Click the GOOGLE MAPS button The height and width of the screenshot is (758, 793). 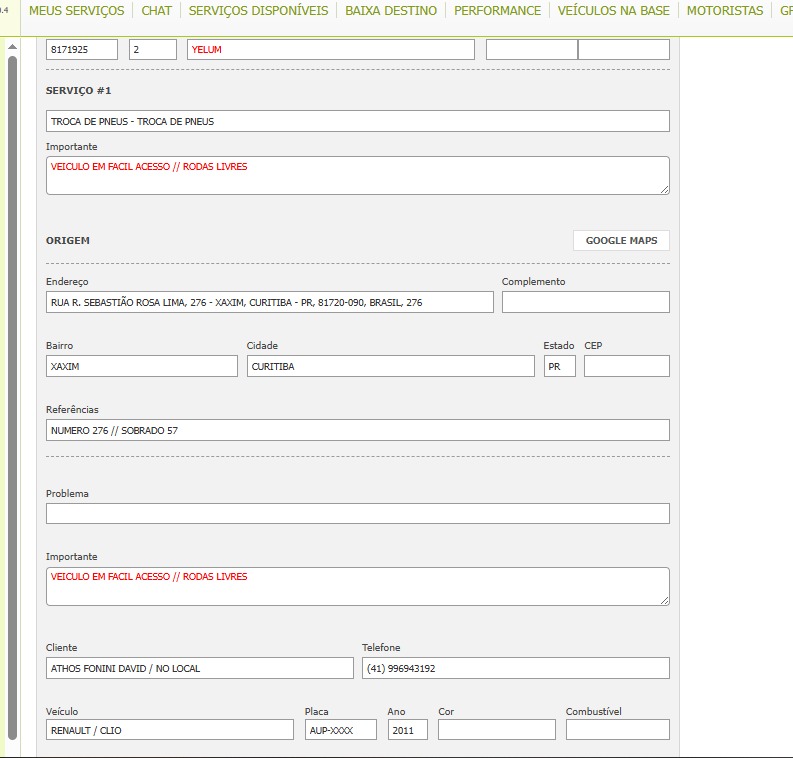pyautogui.click(x=621, y=241)
